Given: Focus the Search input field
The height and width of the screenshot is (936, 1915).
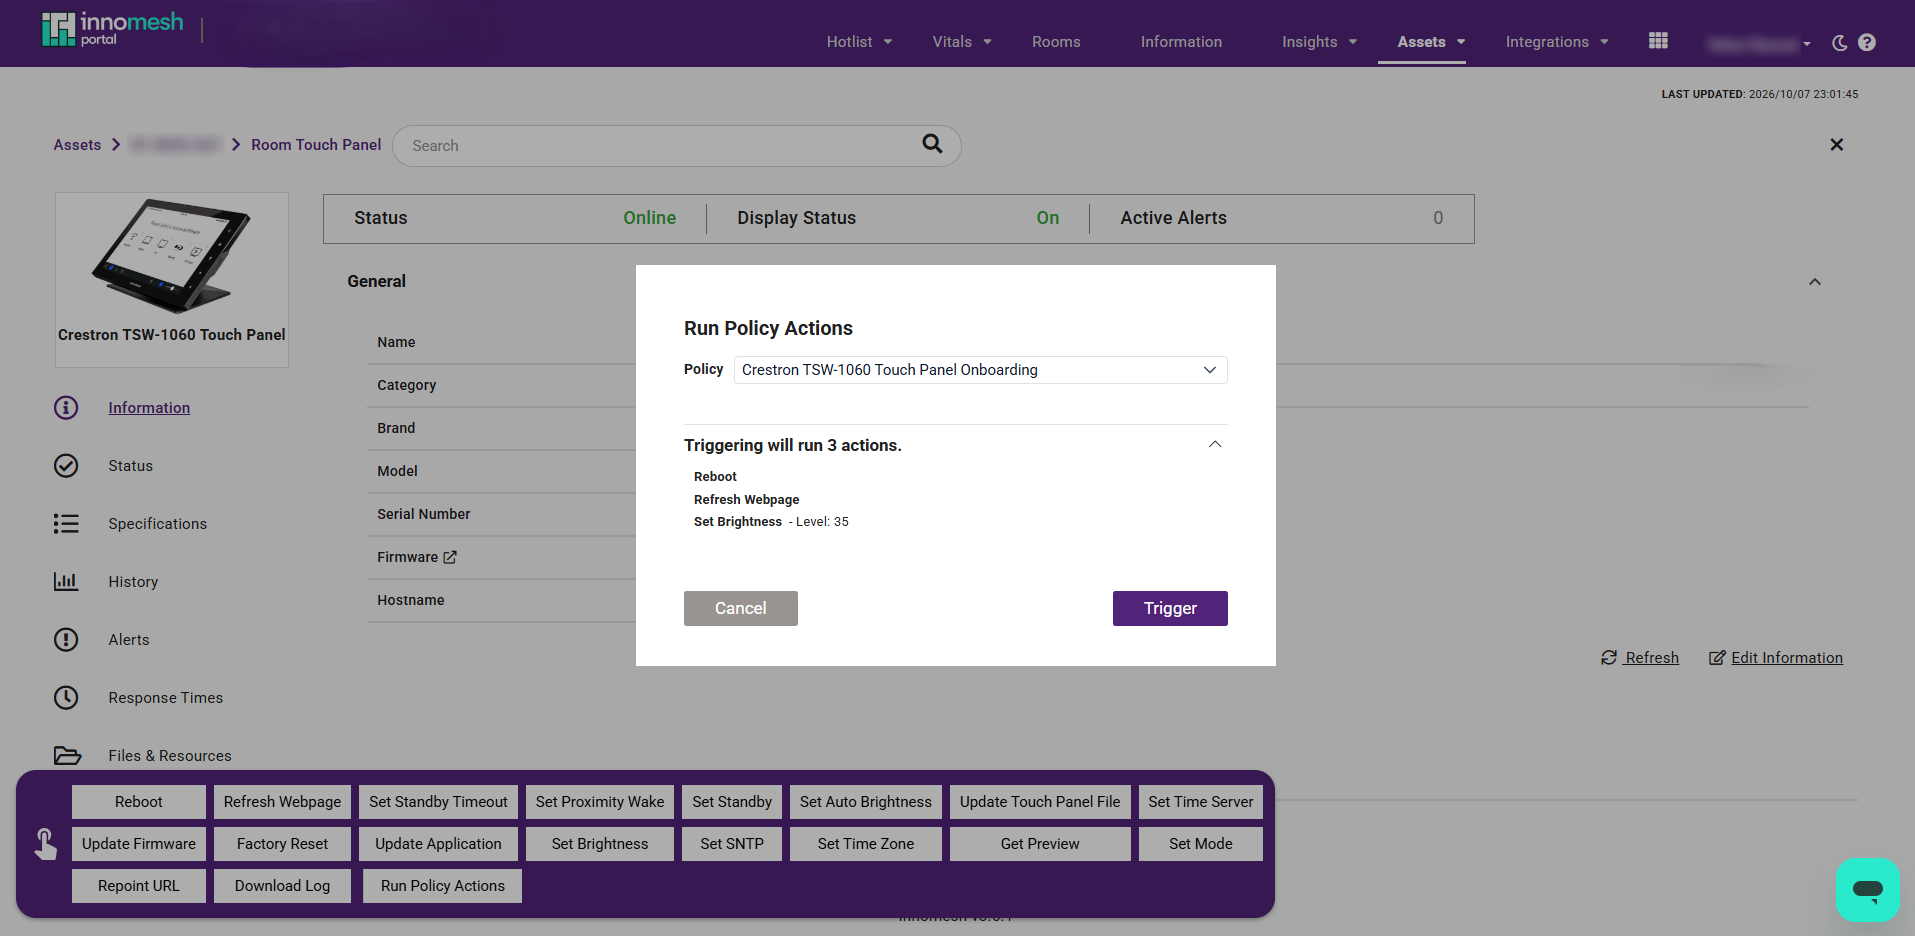Looking at the screenshot, I should (677, 146).
